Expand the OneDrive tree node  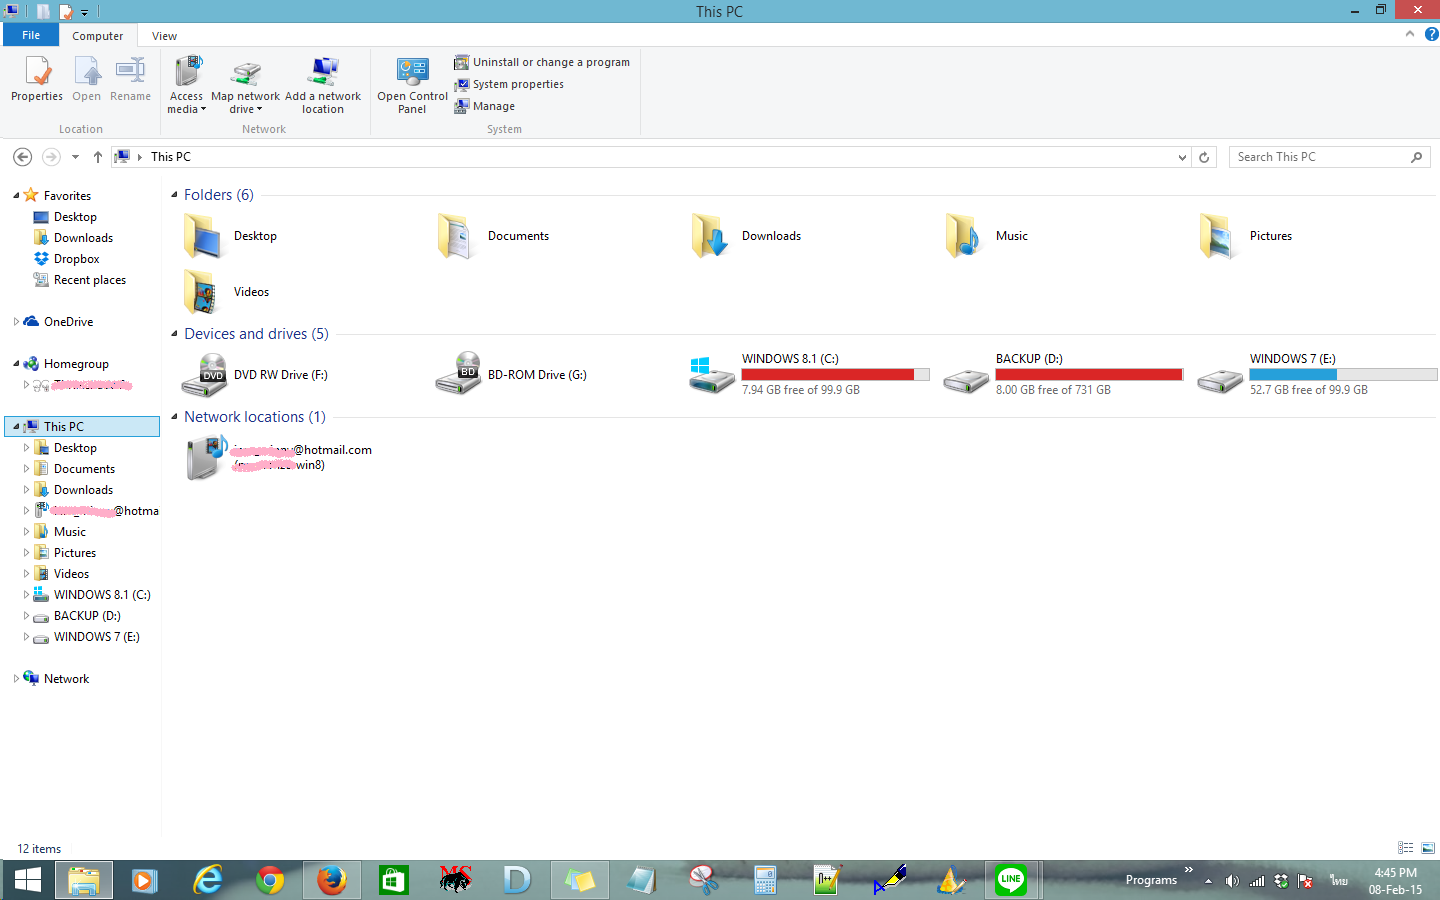click(16, 322)
